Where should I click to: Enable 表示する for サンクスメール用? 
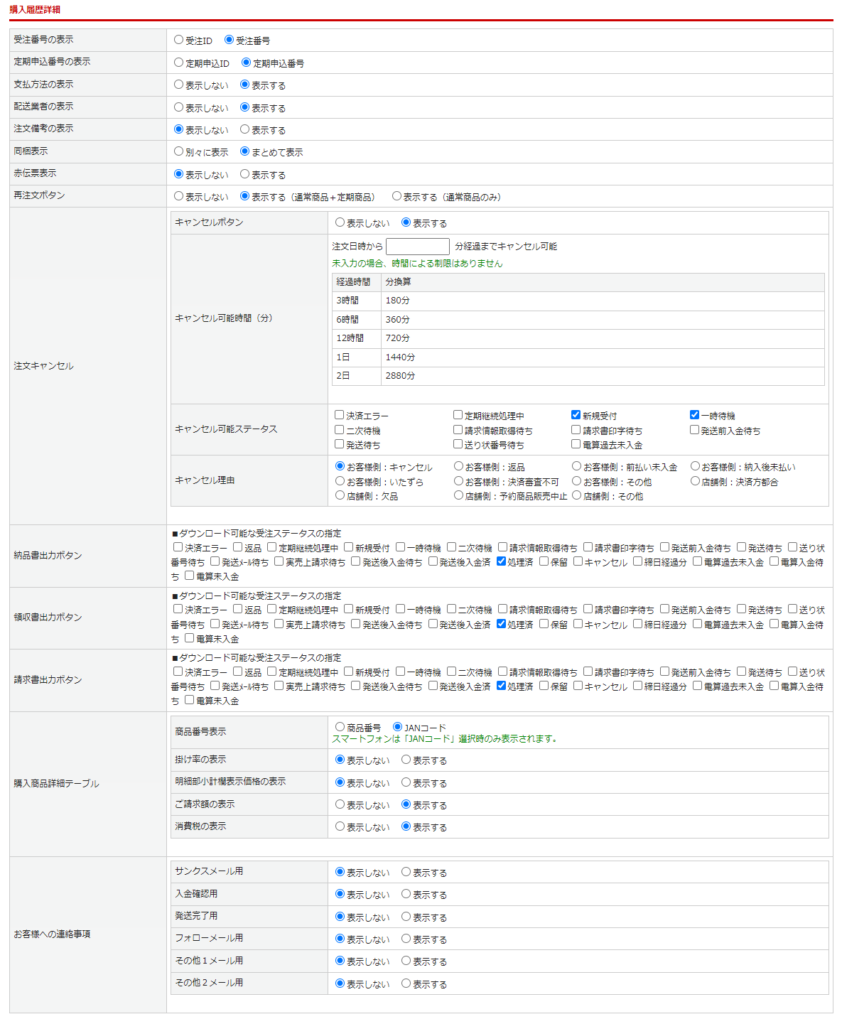pyautogui.click(x=406, y=872)
